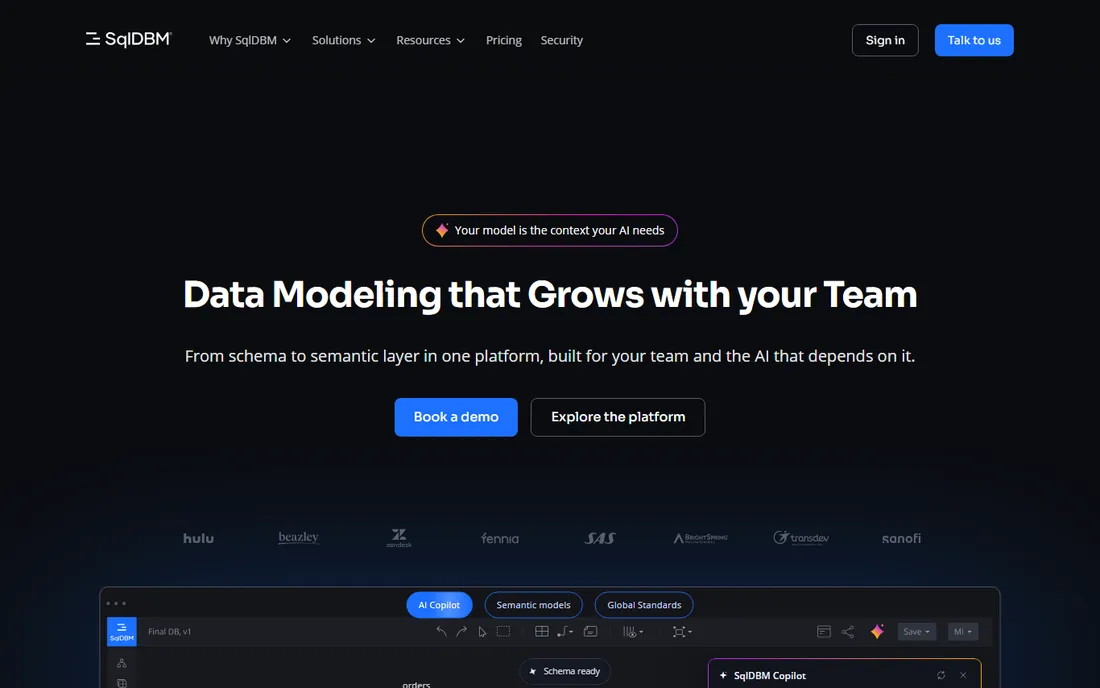This screenshot has width=1100, height=688.
Task: Switch to the Semantic models tab
Action: (x=533, y=605)
